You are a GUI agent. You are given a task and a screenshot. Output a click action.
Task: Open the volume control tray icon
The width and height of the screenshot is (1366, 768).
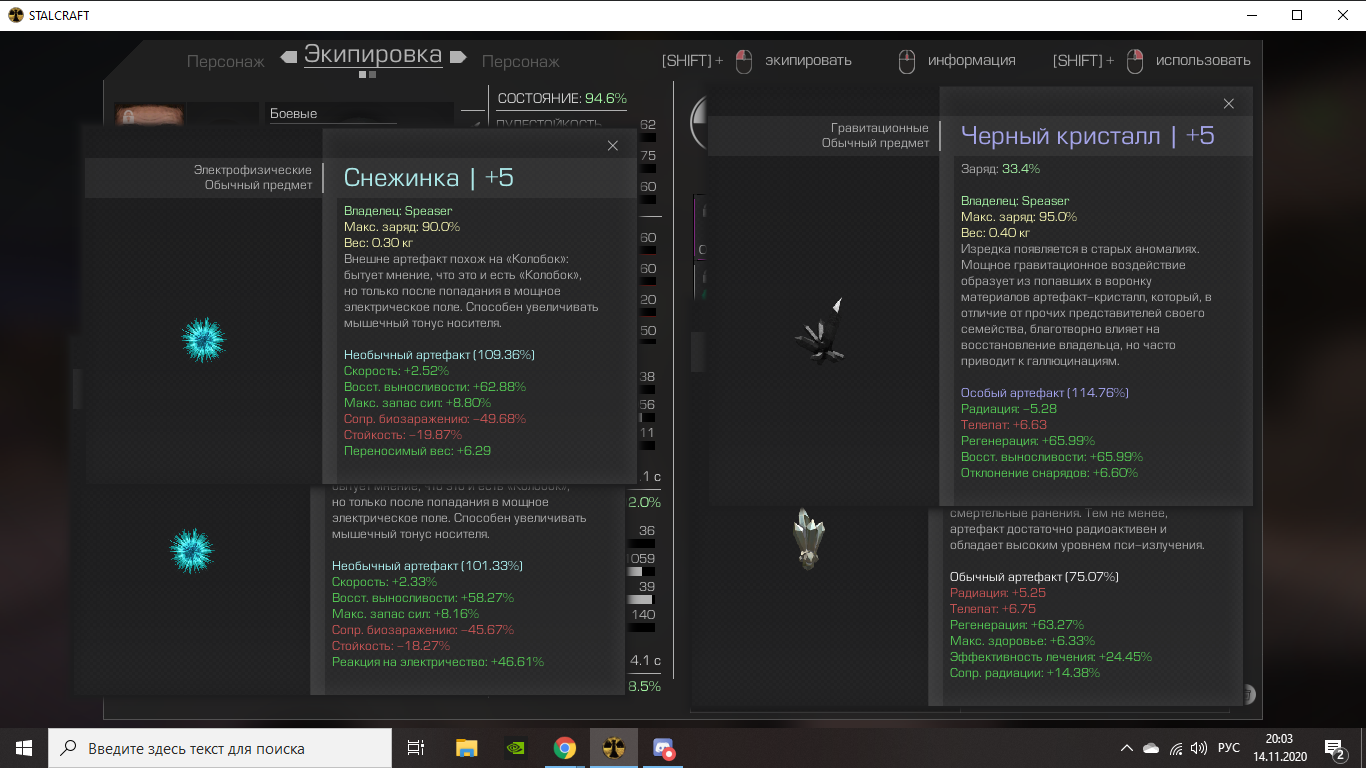click(x=1198, y=748)
